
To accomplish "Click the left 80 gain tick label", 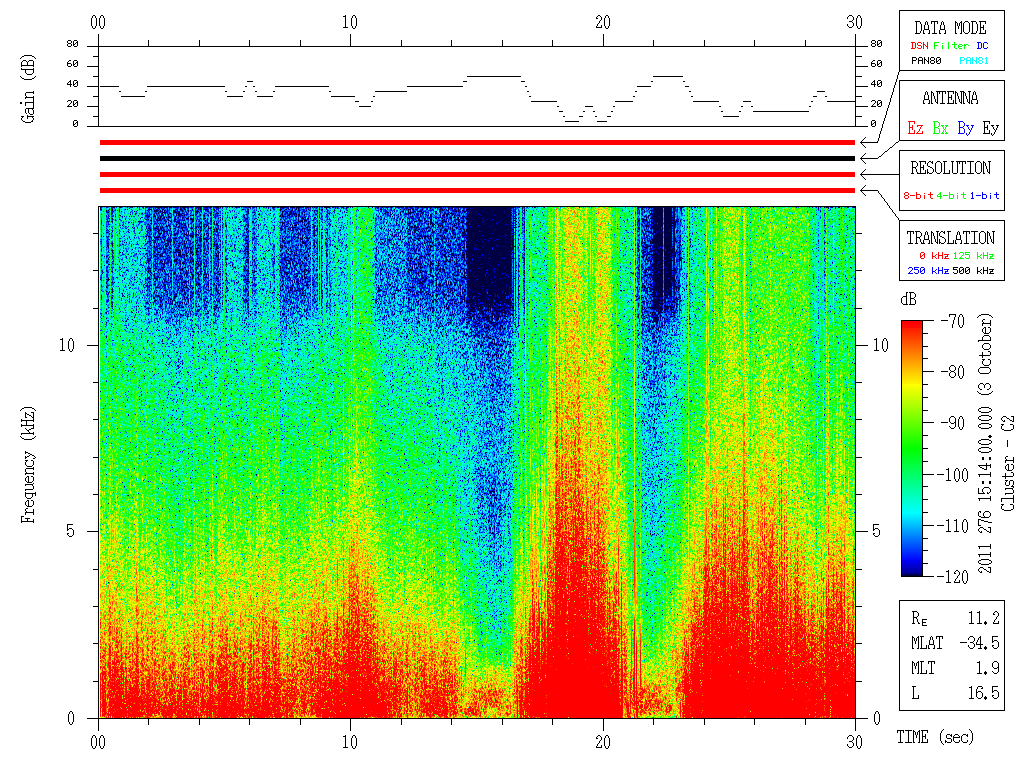I will tap(72, 44).
